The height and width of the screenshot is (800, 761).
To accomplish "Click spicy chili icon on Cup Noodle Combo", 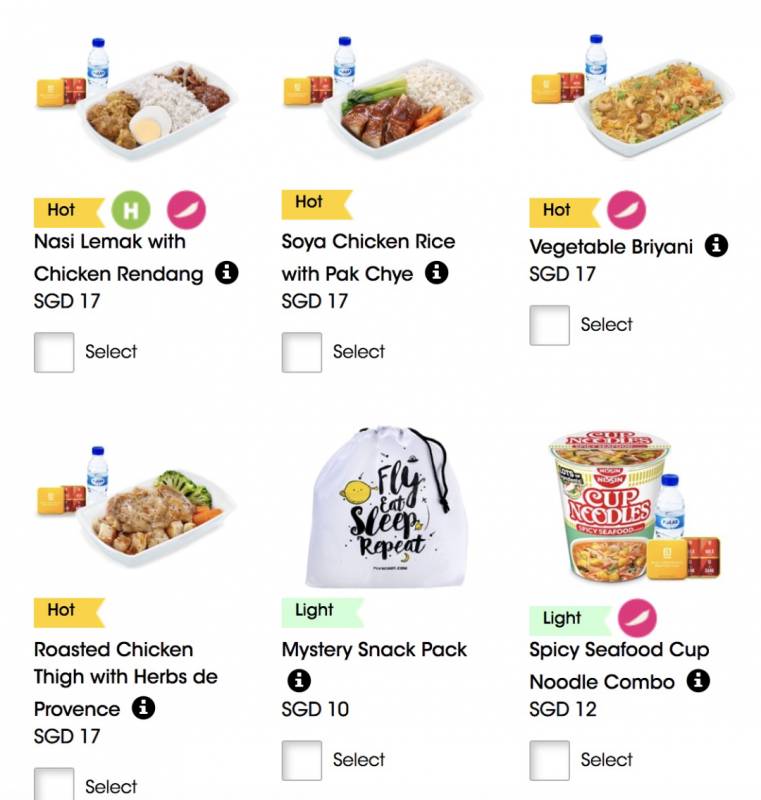I will click(636, 618).
